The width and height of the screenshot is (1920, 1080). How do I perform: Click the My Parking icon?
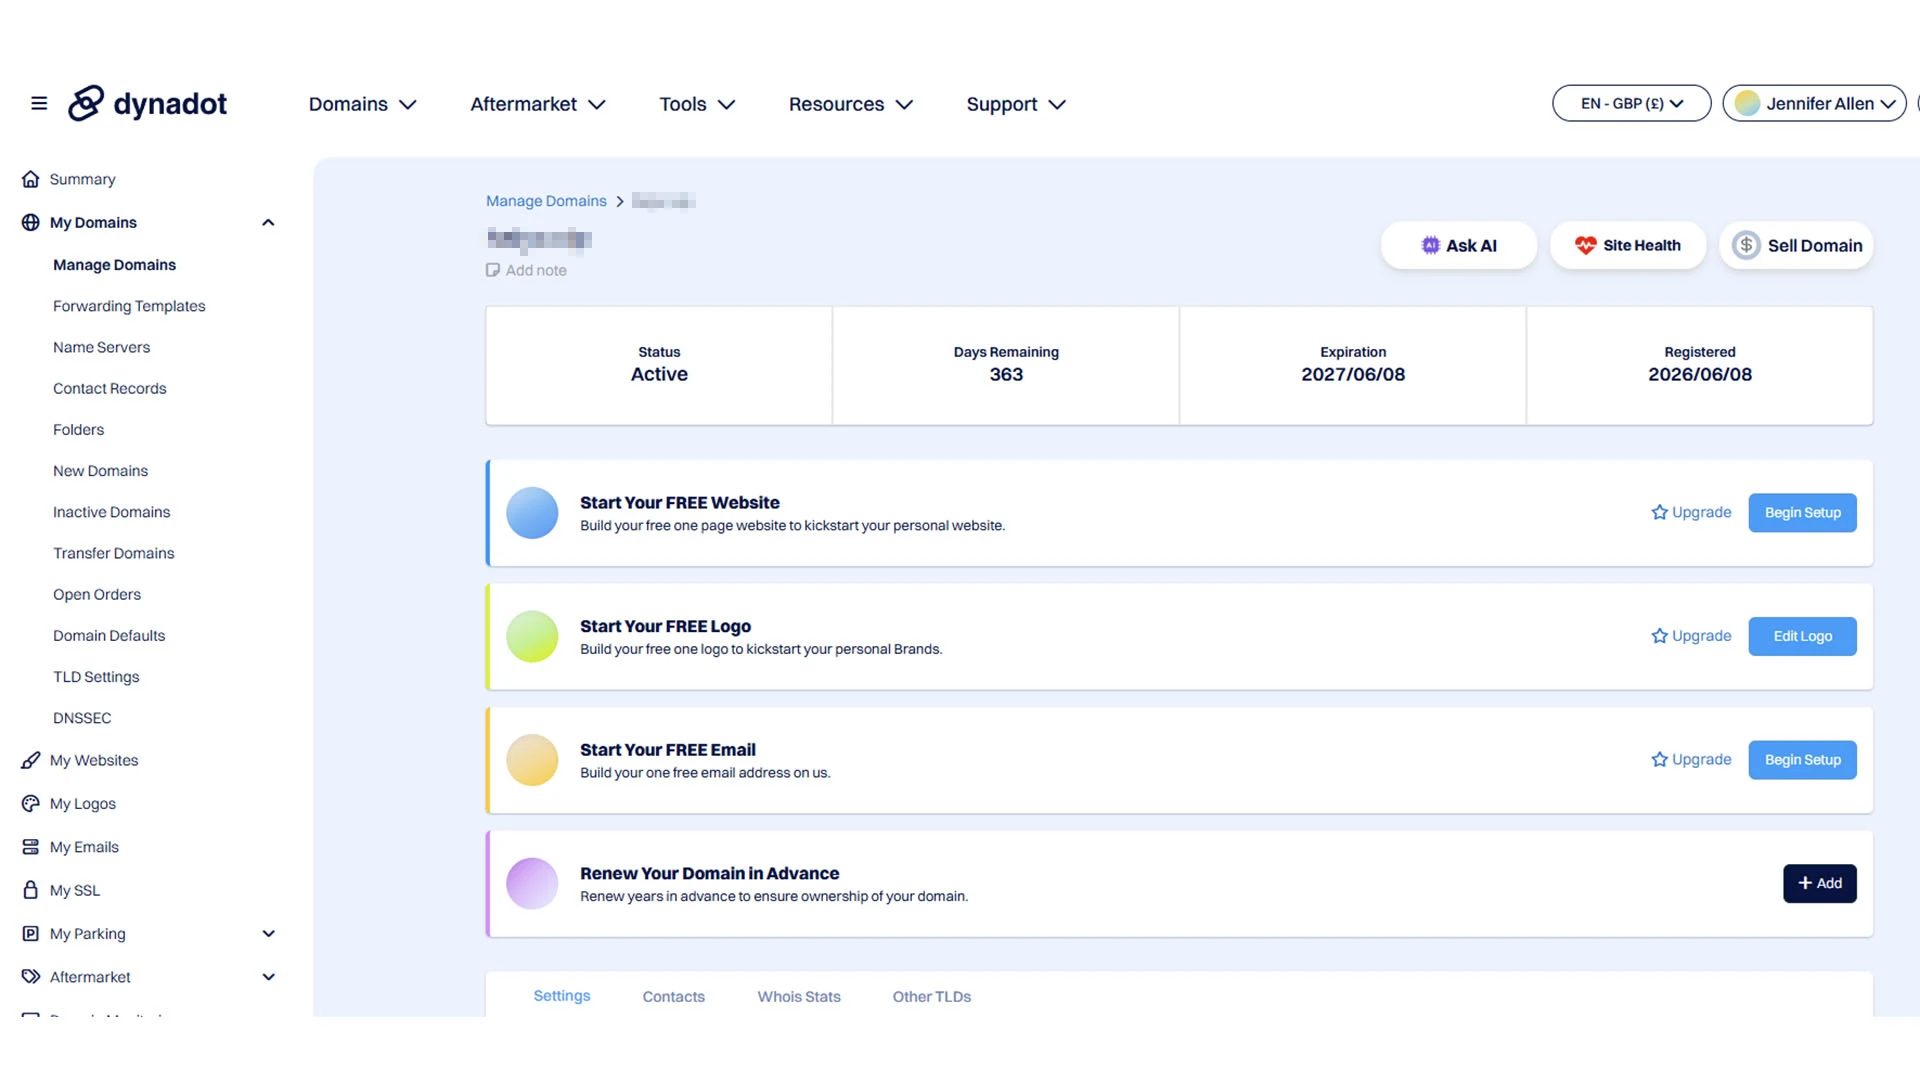click(31, 933)
